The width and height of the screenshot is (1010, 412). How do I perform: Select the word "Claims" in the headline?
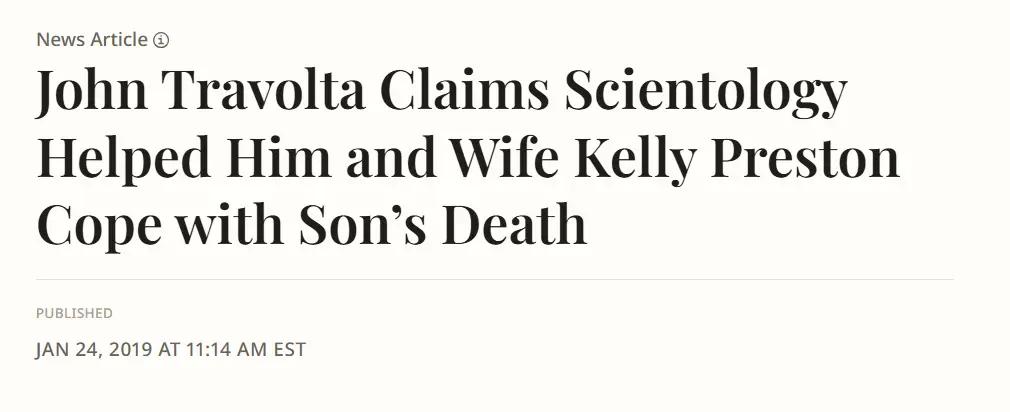coord(465,92)
